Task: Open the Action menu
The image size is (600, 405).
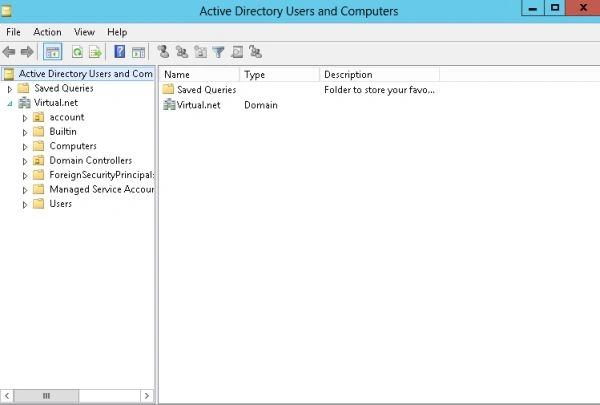Action: (47, 32)
